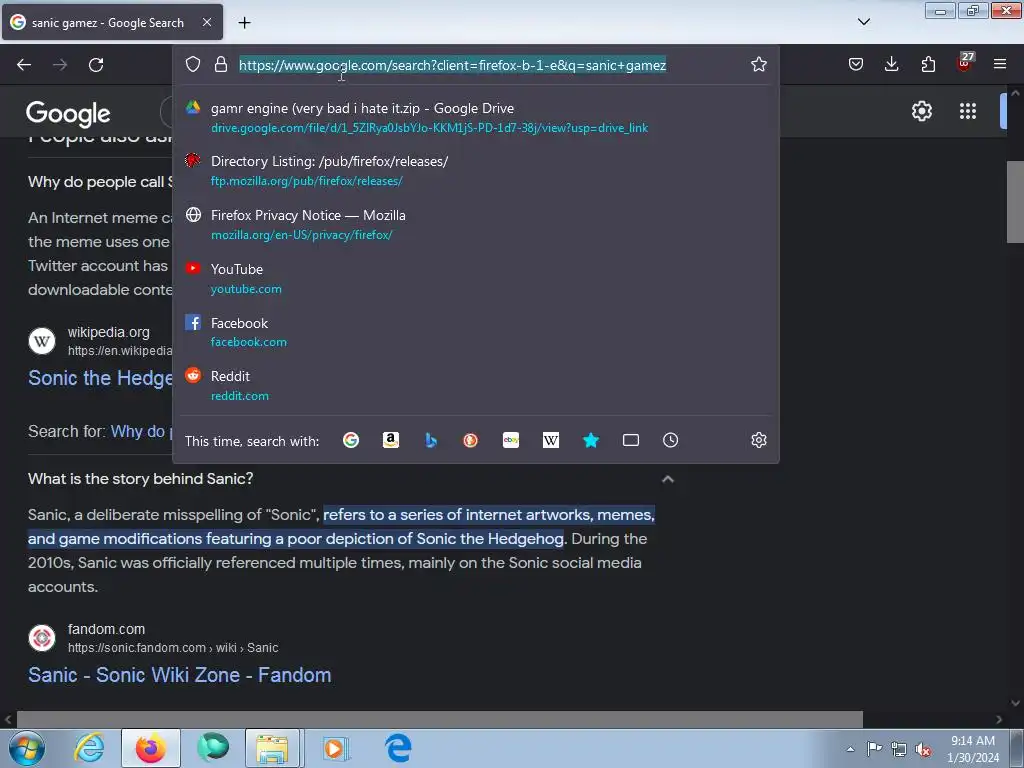The width and height of the screenshot is (1024, 768).
Task: Open the Google apps grid
Action: (968, 111)
